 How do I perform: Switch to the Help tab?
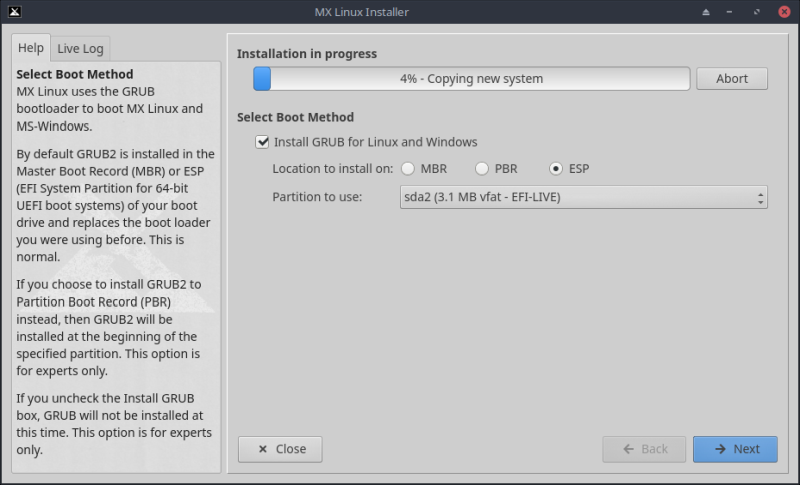click(31, 48)
